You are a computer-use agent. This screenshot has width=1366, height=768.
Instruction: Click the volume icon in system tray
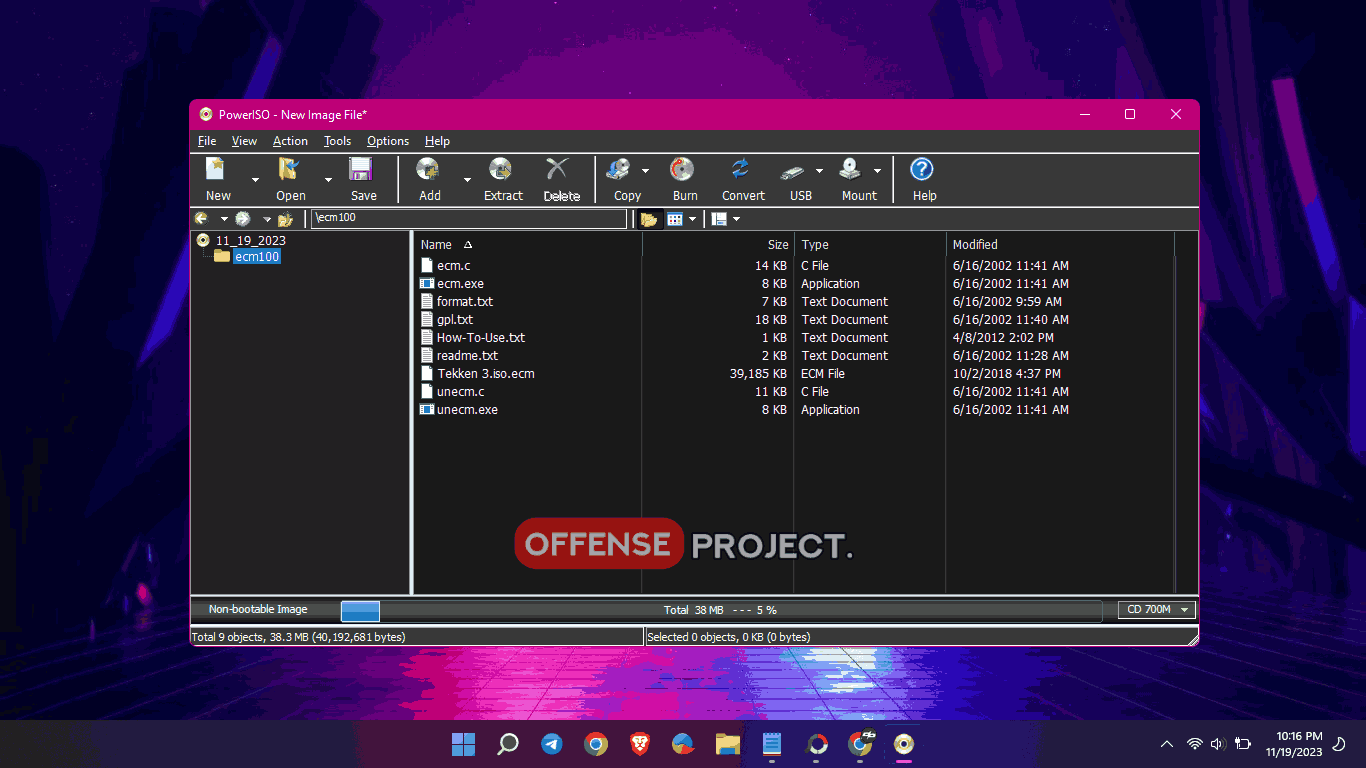coord(1218,744)
